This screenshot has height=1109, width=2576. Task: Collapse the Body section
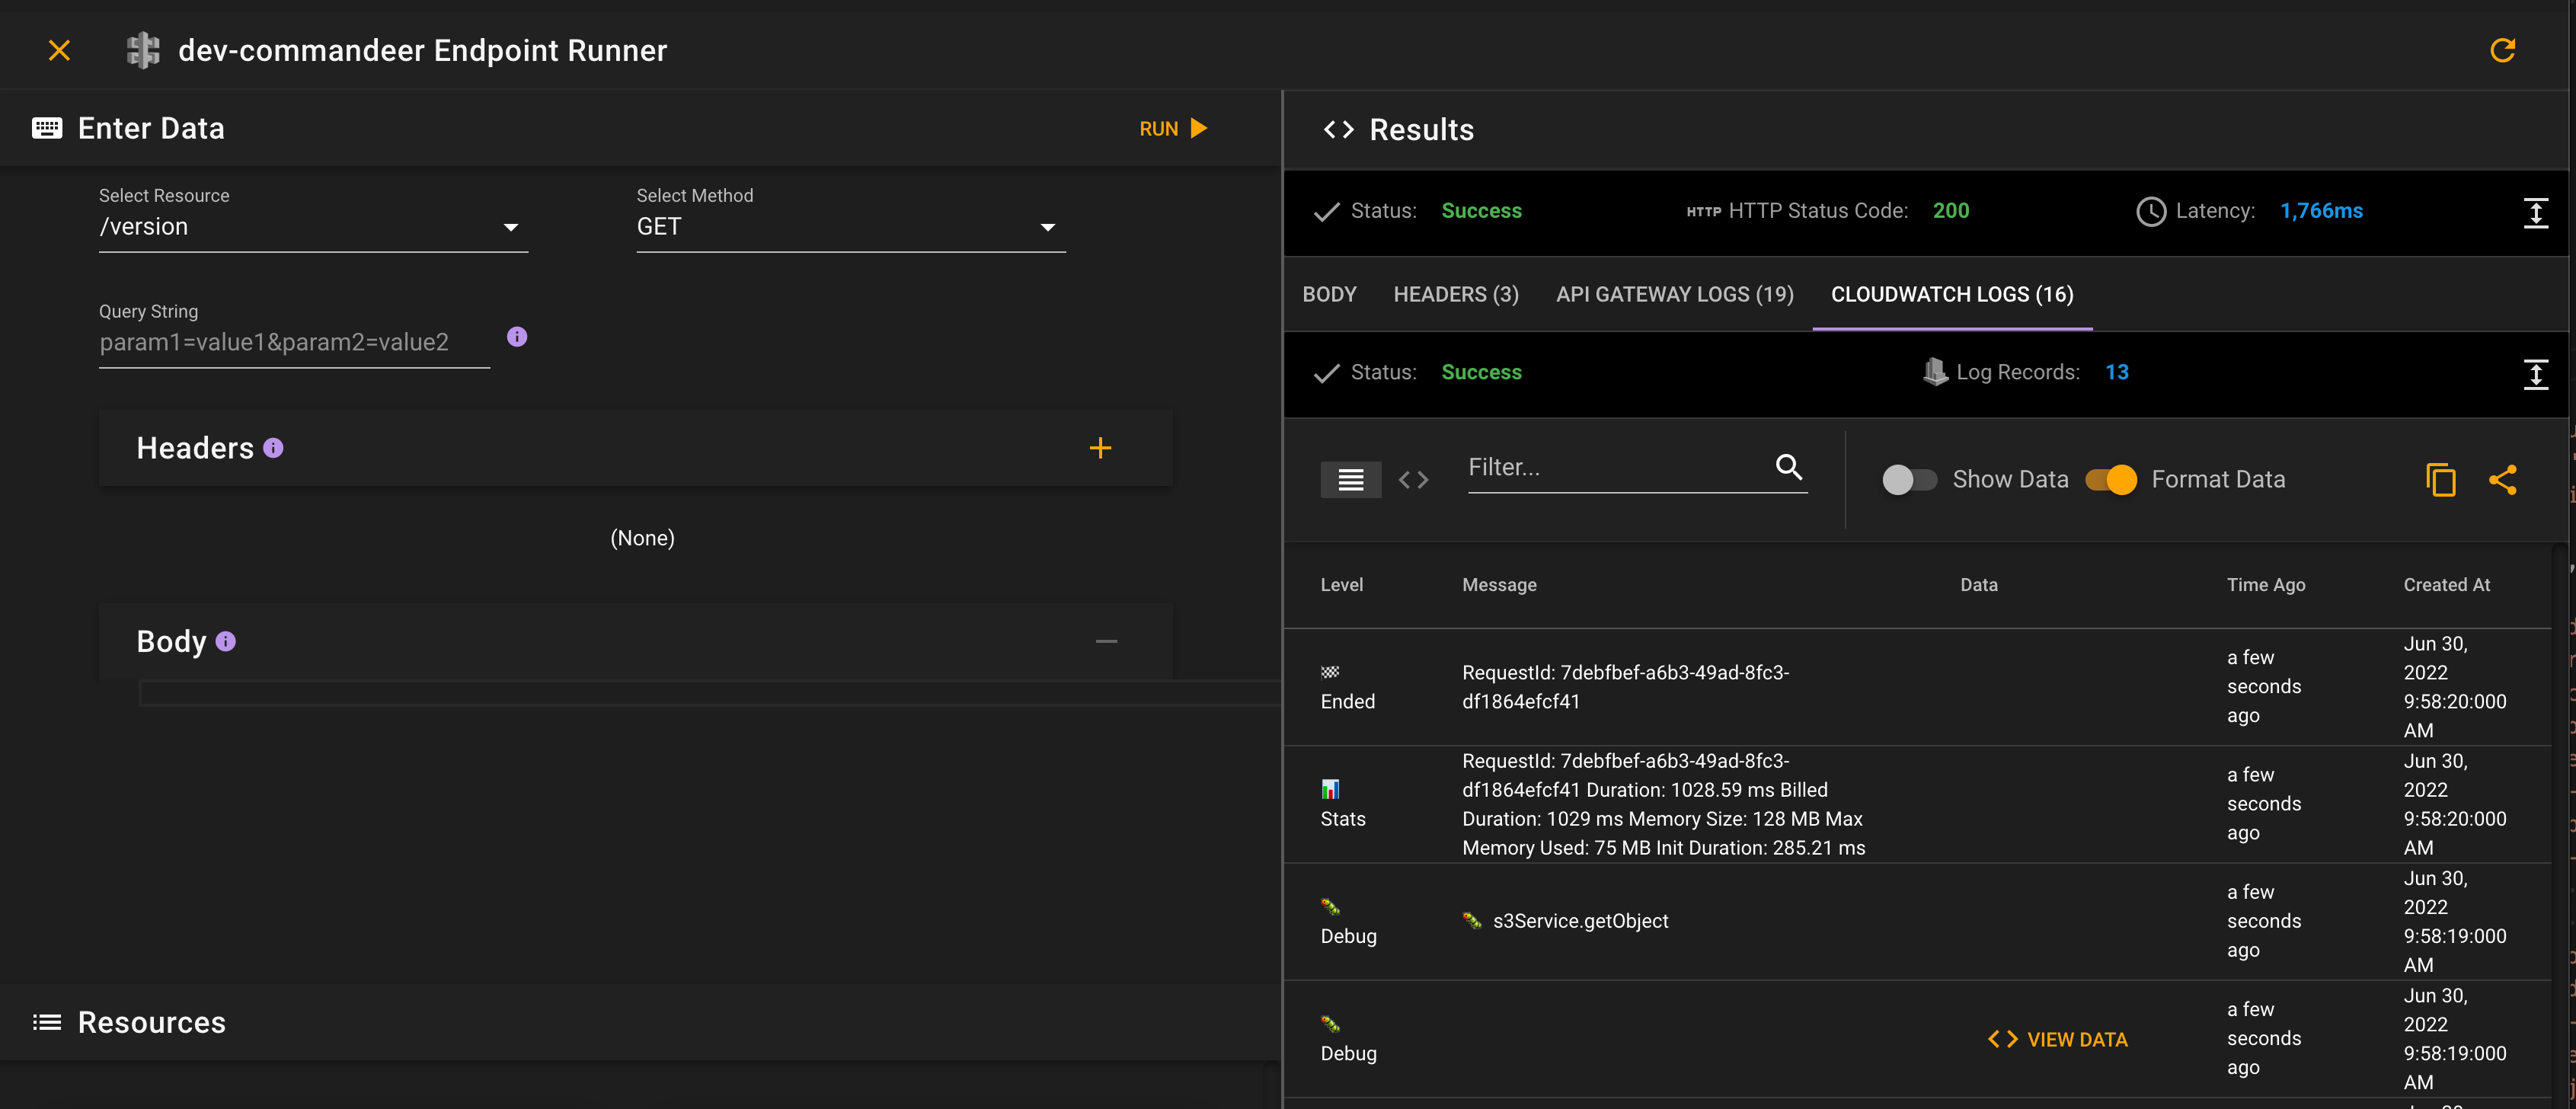pos(1106,641)
